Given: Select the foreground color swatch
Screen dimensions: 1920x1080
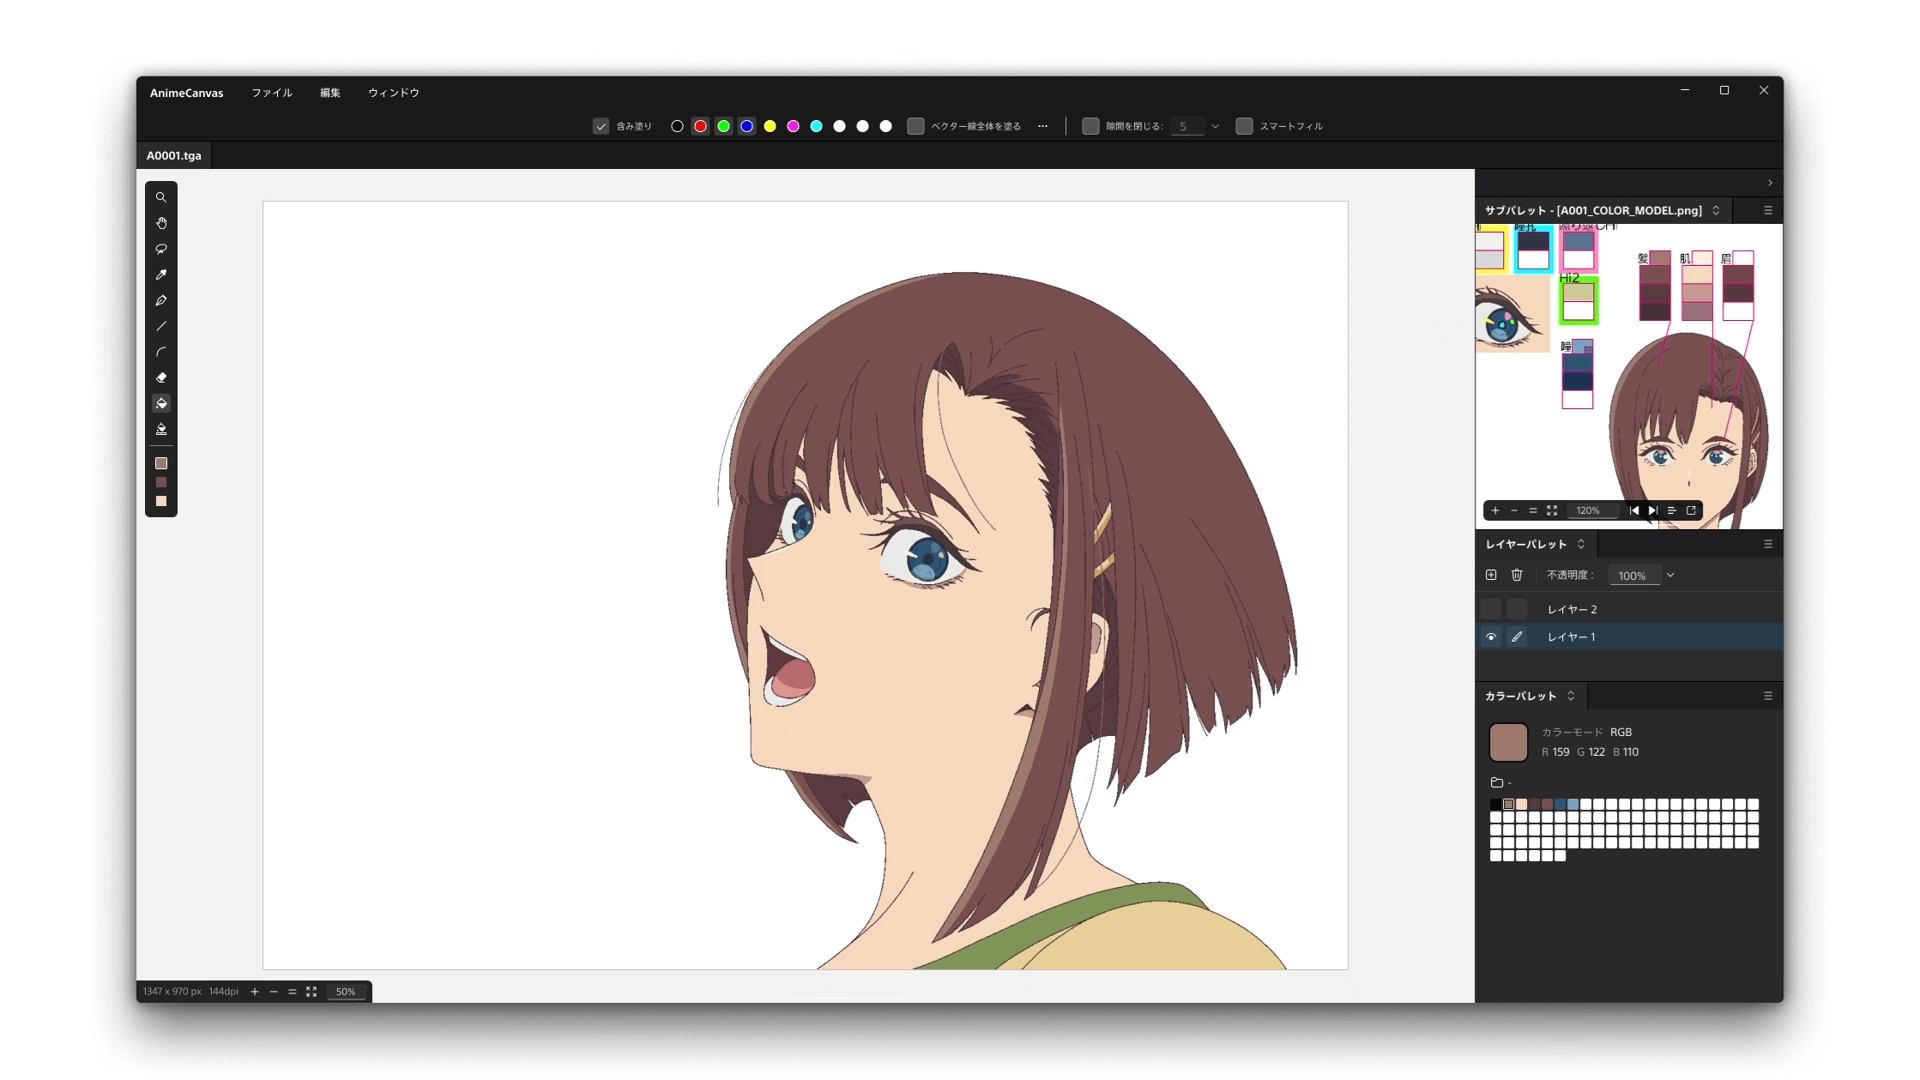Looking at the screenshot, I should pos(161,464).
